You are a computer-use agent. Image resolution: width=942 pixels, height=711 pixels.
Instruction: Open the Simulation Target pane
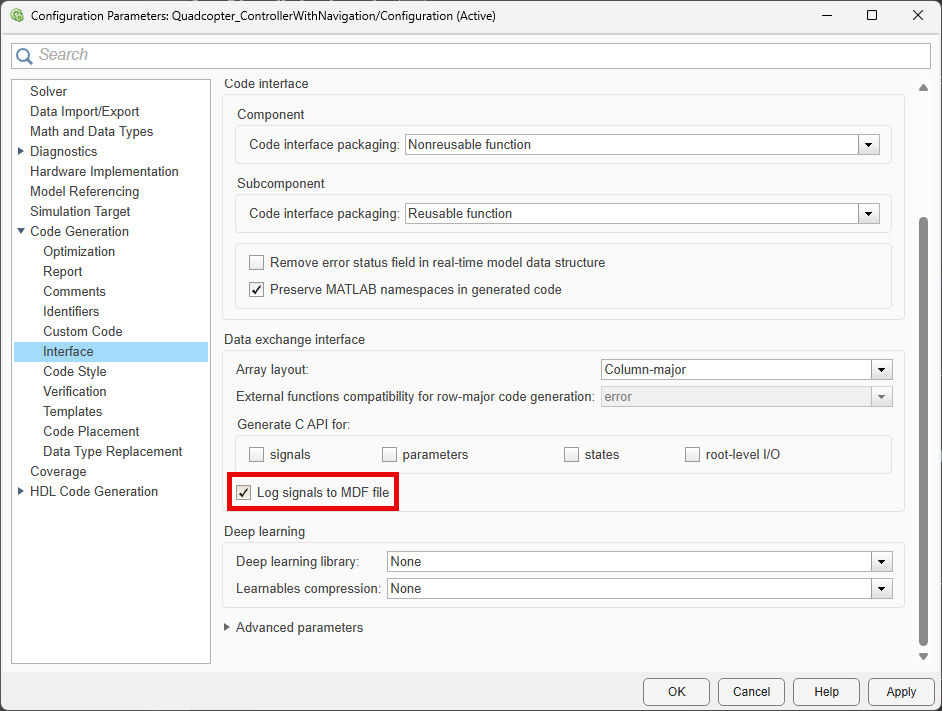(x=80, y=211)
